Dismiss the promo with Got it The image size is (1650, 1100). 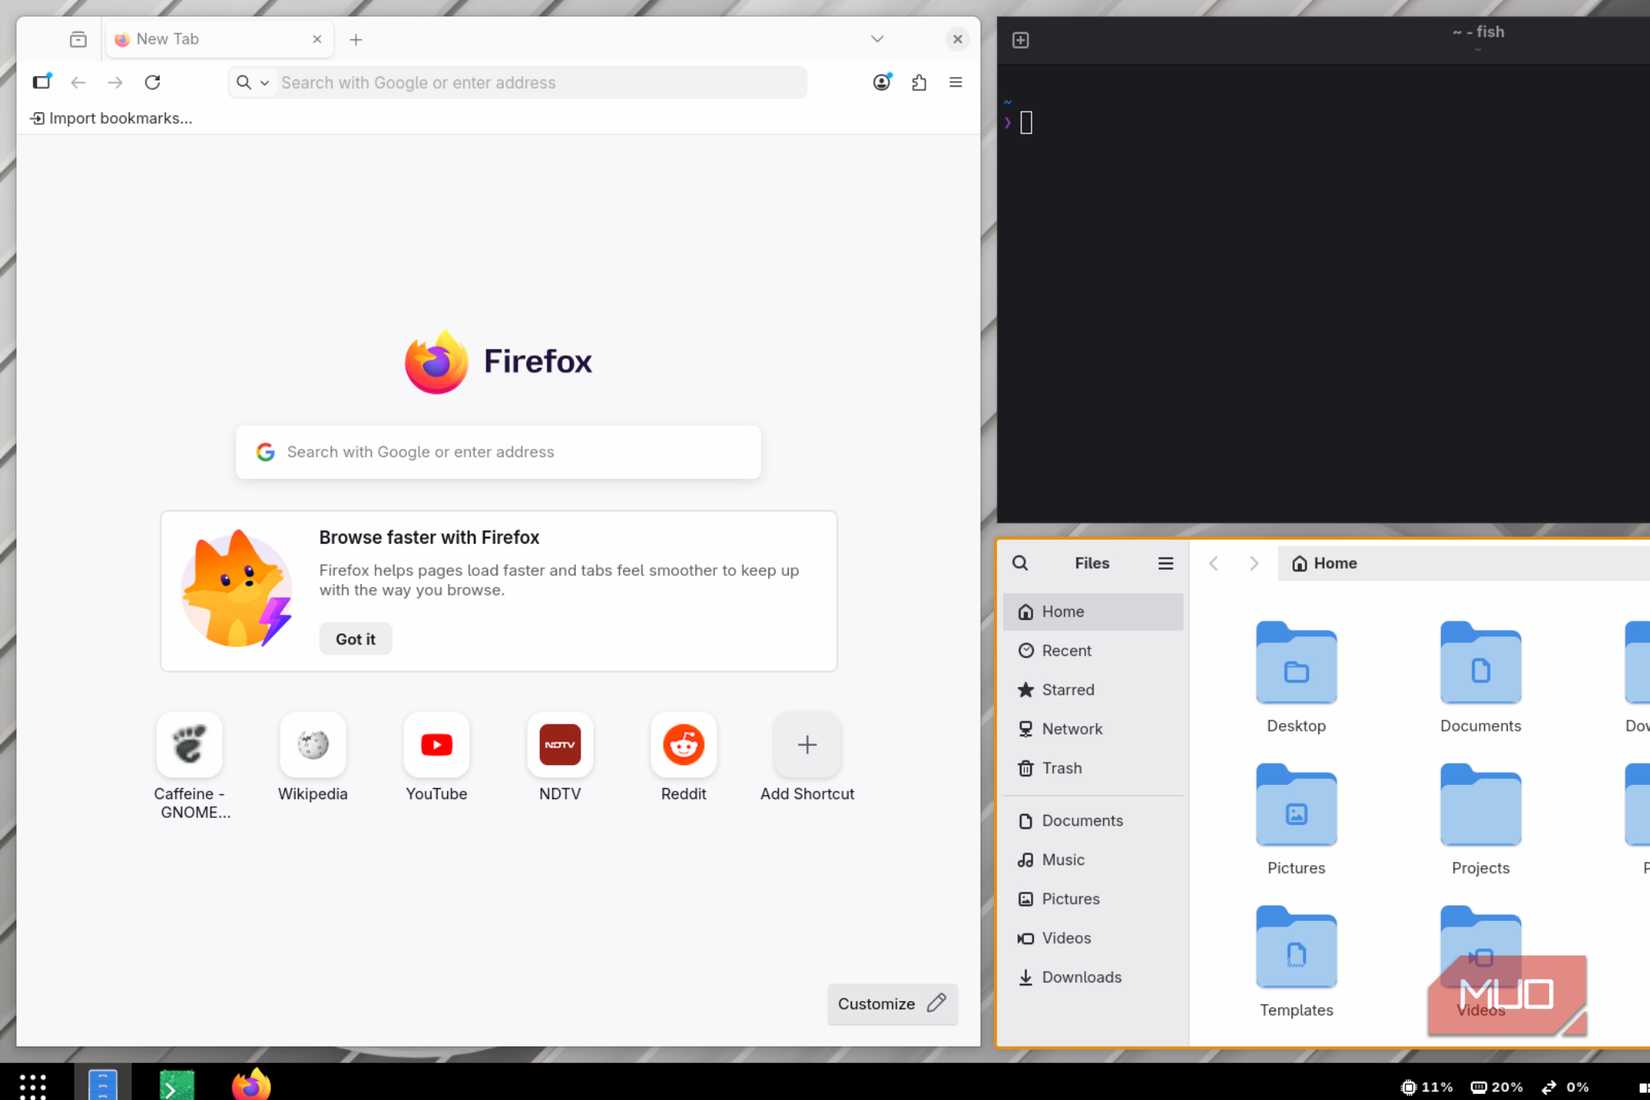click(355, 639)
